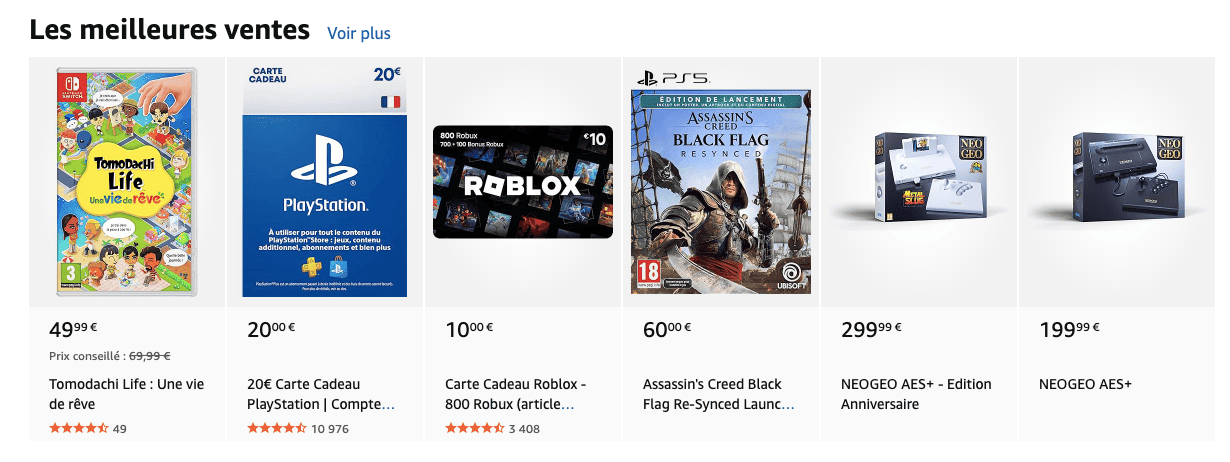Open the PlayStation 20€ gift card image
The width and height of the screenshot is (1230, 462).
point(325,182)
